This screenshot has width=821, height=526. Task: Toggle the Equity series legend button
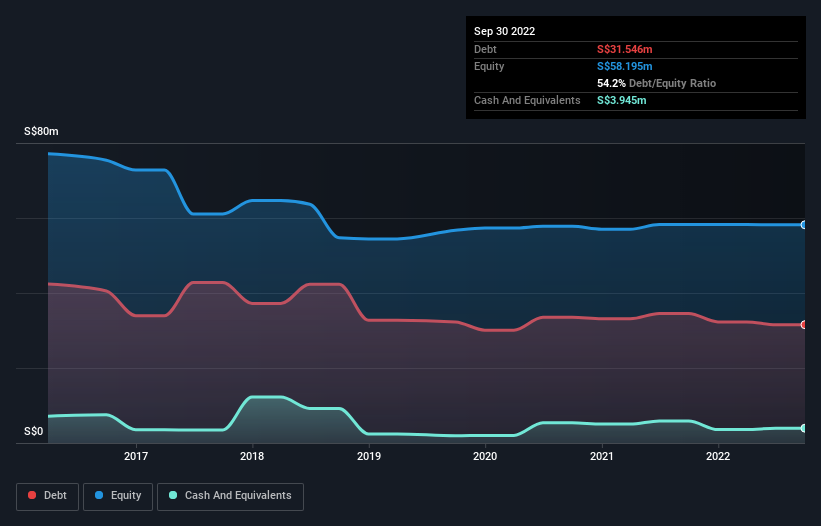[118, 496]
